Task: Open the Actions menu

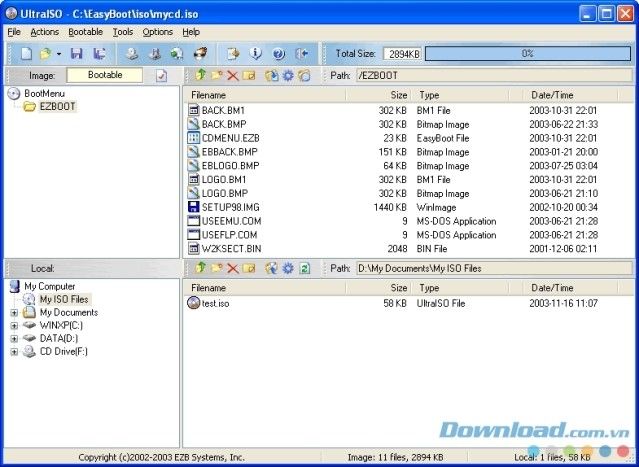Action: [x=44, y=32]
